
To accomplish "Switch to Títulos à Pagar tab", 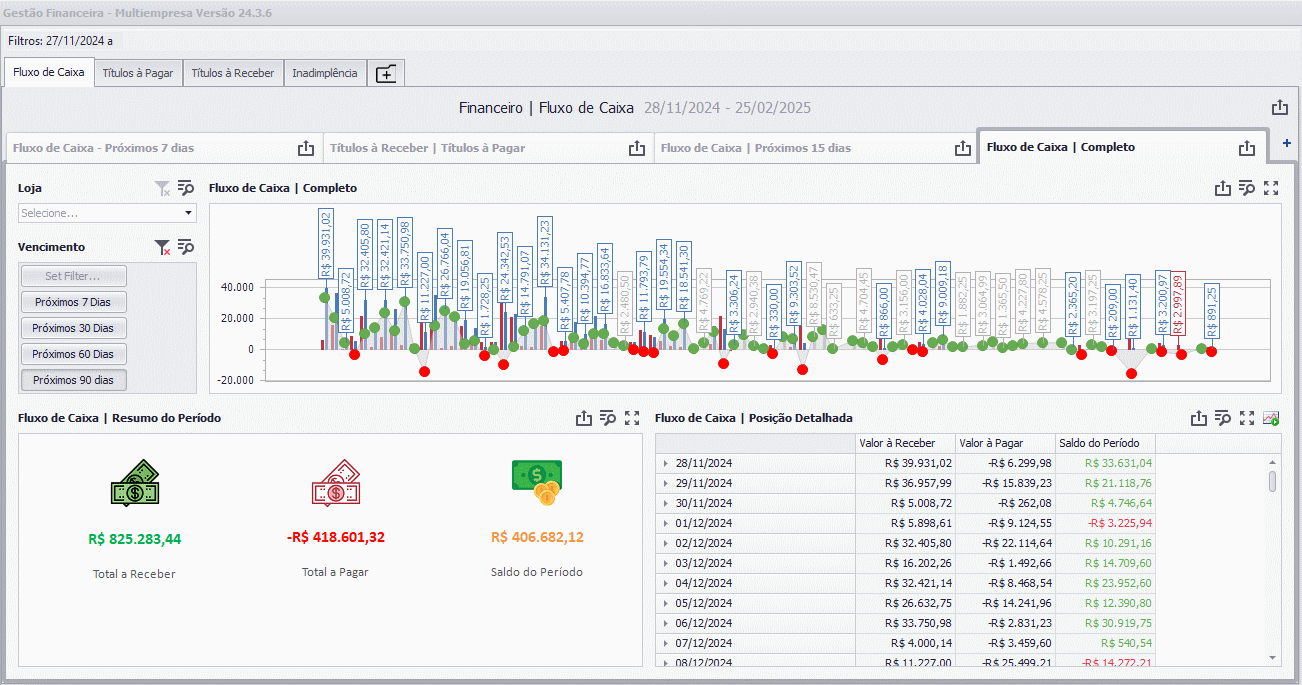I will point(138,73).
